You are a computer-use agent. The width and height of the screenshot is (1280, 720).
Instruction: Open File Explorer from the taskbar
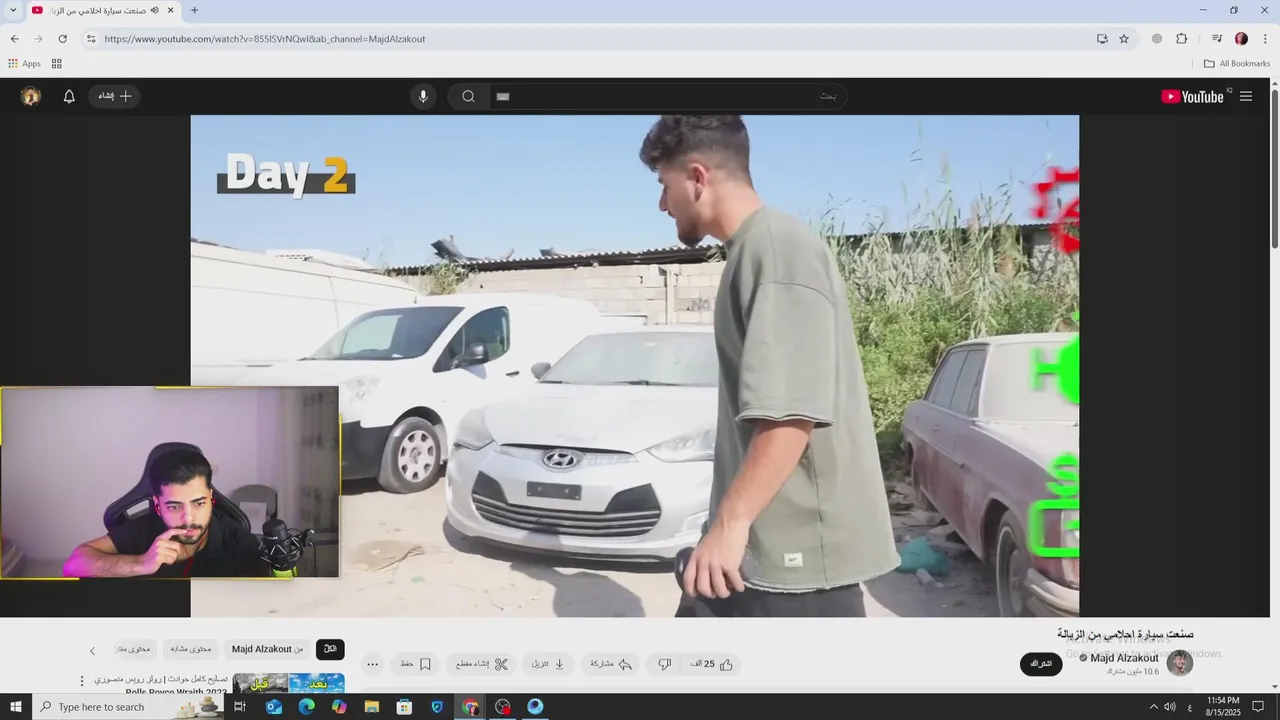372,707
